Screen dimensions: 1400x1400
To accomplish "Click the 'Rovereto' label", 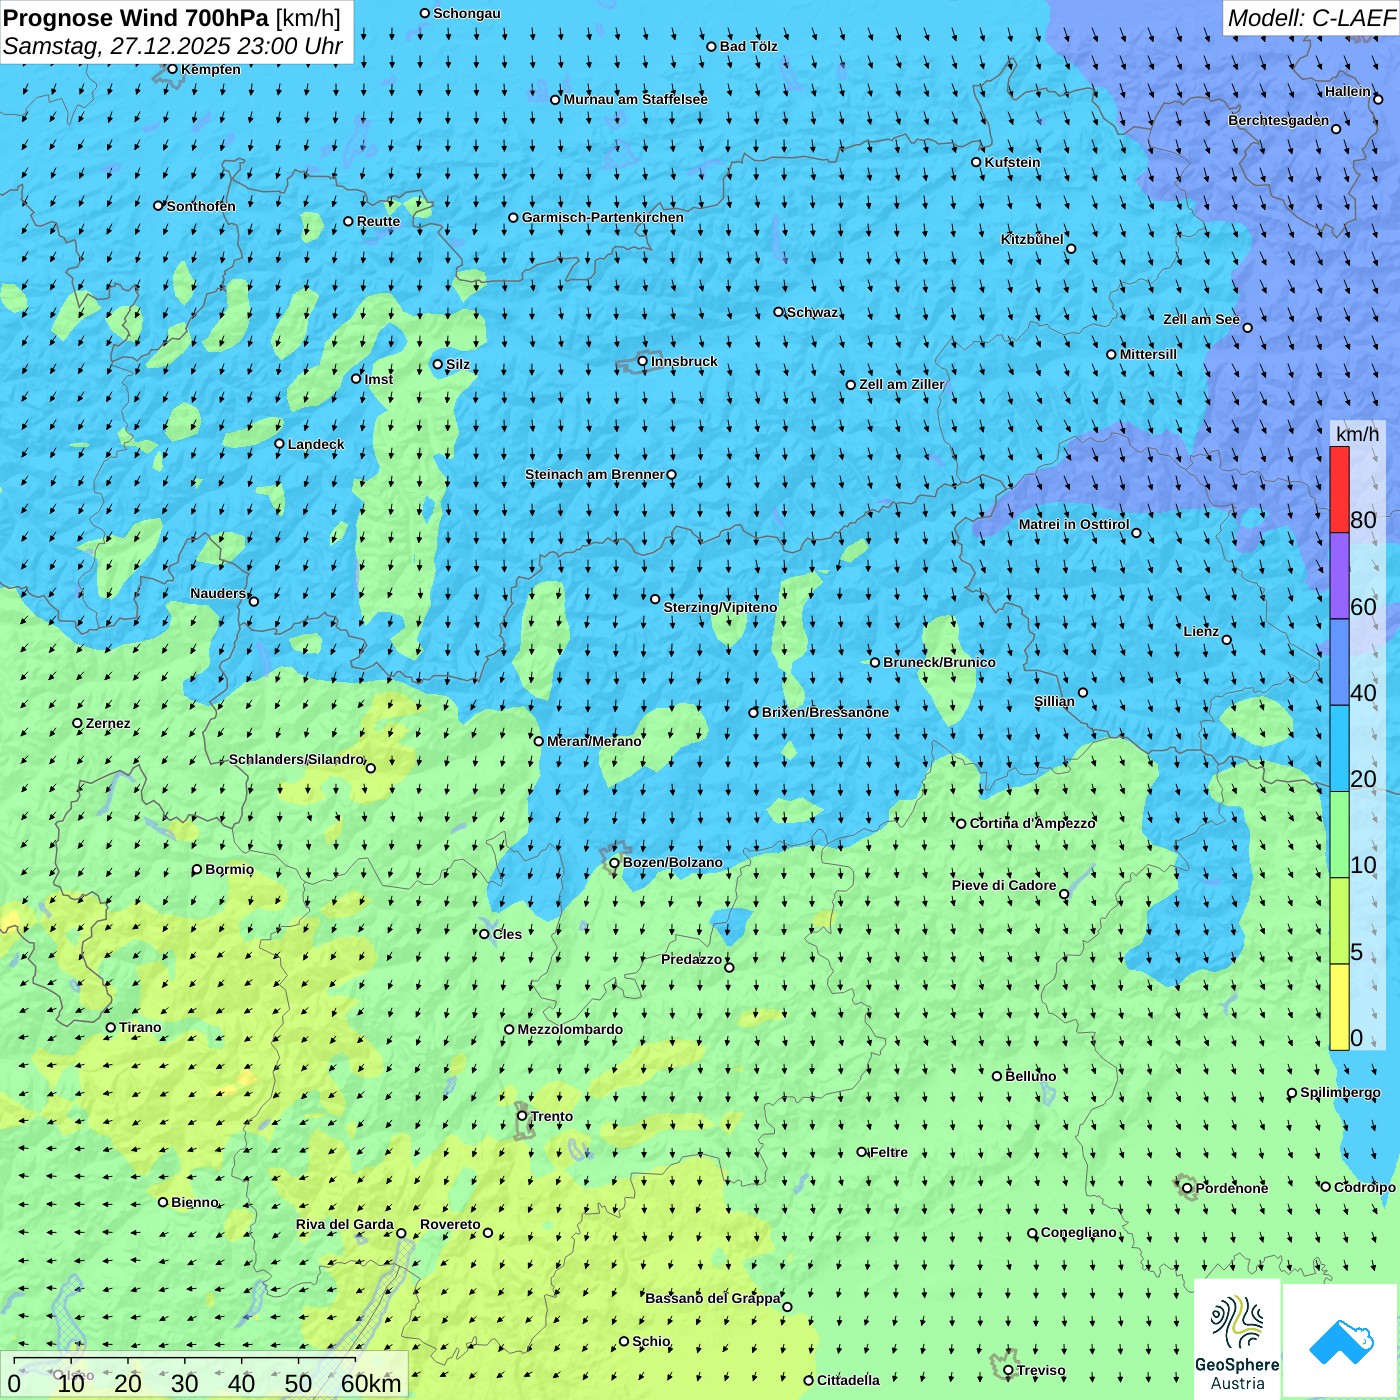I will (450, 1224).
